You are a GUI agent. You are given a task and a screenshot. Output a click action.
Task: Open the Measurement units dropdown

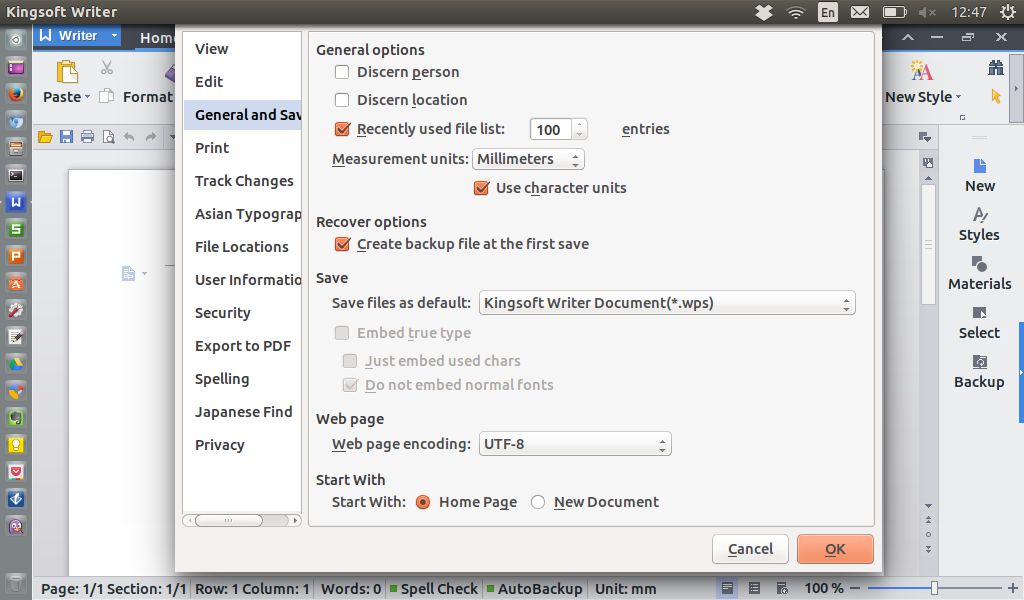pyautogui.click(x=528, y=159)
